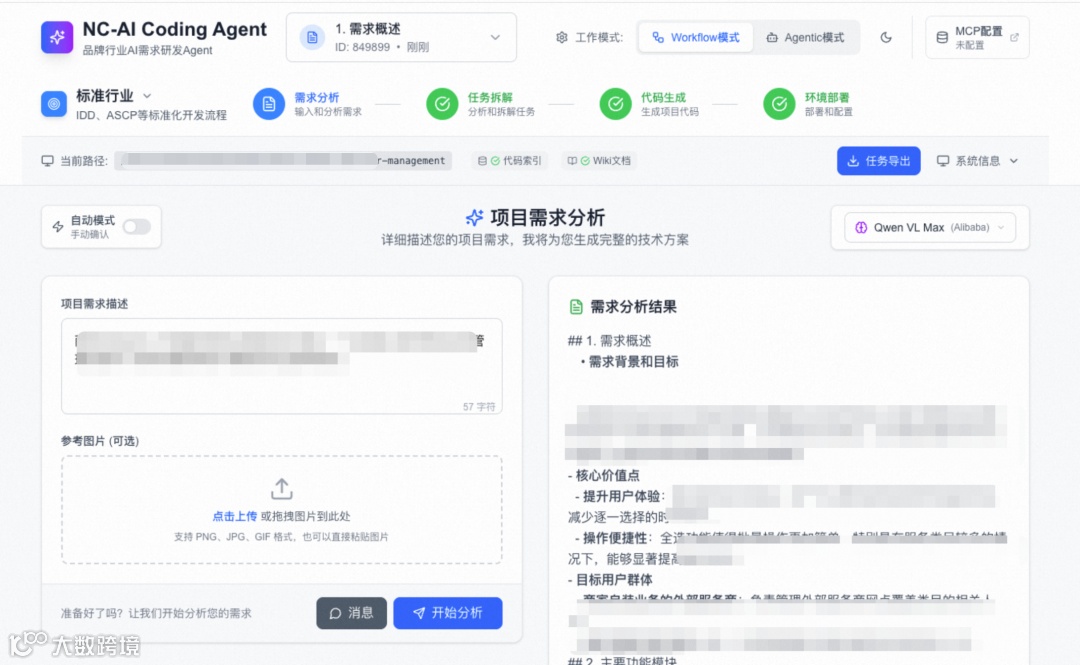This screenshot has height=665, width=1080.
Task: Click the 开始分析 button
Action: (x=448, y=613)
